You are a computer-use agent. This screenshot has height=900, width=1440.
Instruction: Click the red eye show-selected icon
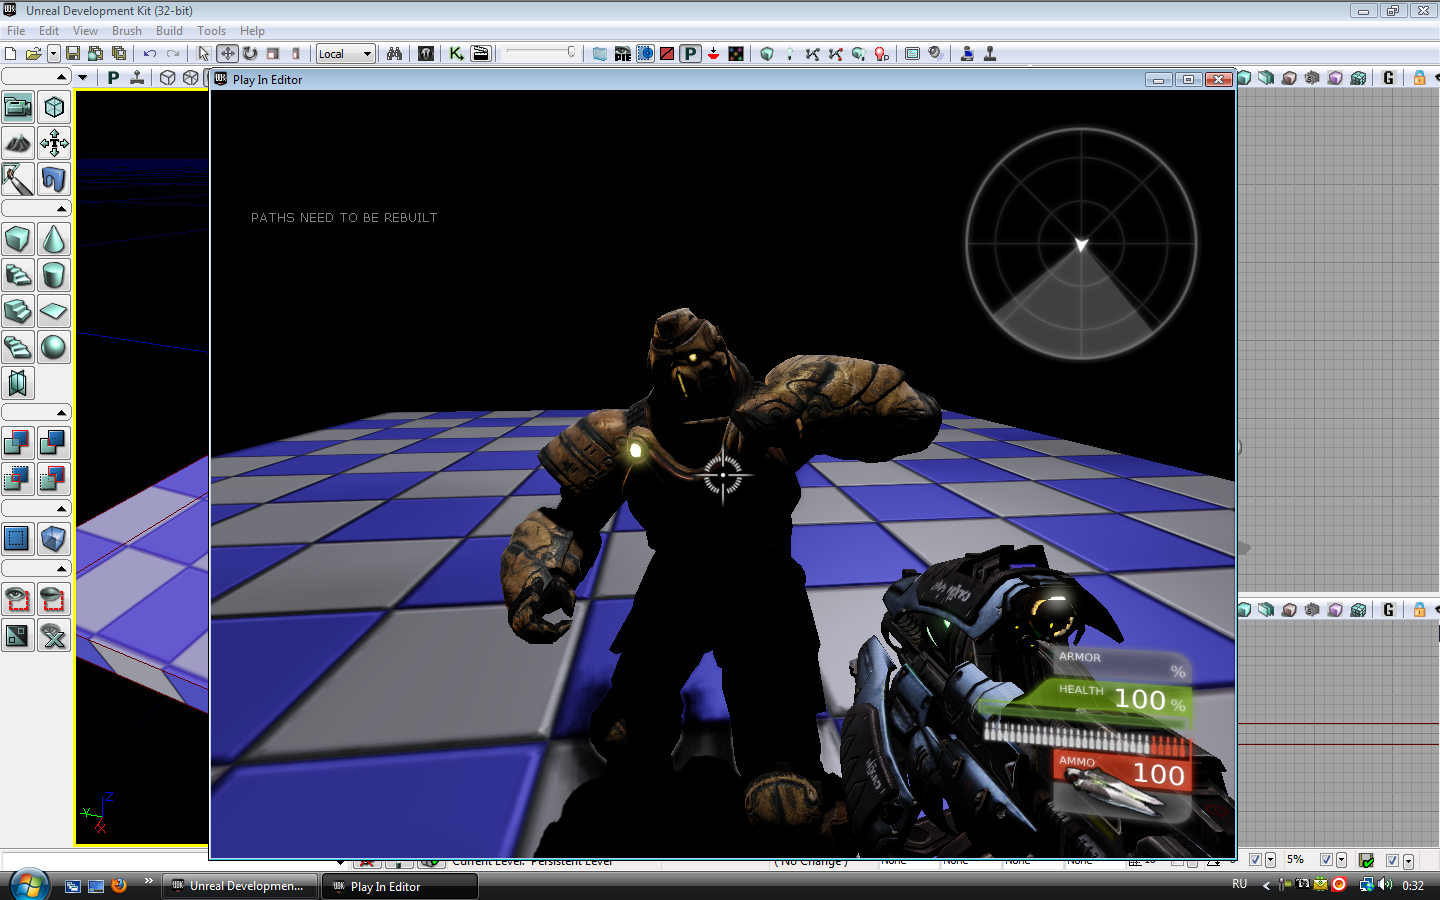[x=18, y=599]
